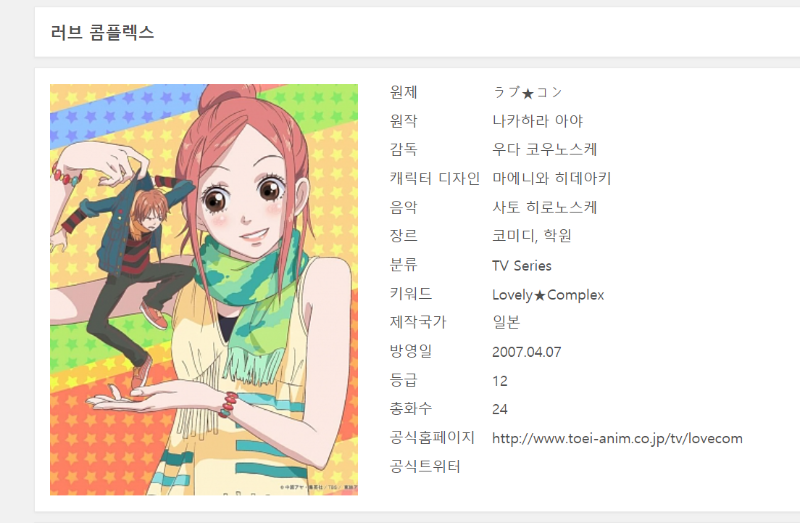Click the total episode count 24
The image size is (800, 523).
[500, 409]
